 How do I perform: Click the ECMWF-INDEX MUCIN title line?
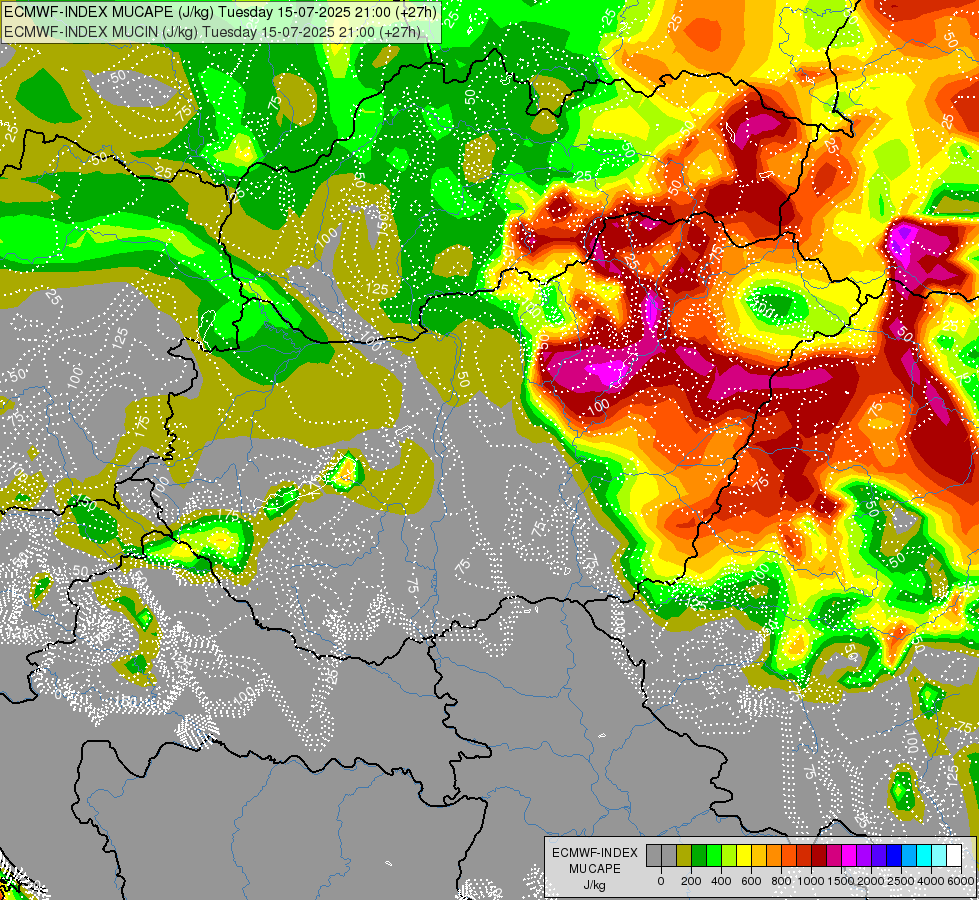[212, 32]
